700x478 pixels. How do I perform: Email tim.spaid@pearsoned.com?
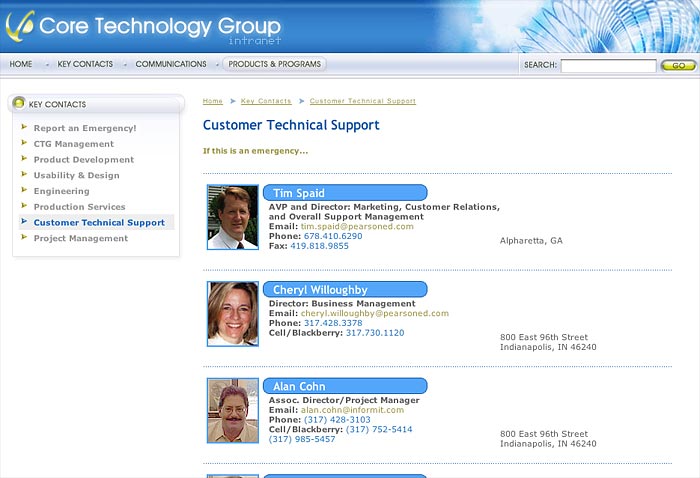coord(357,226)
